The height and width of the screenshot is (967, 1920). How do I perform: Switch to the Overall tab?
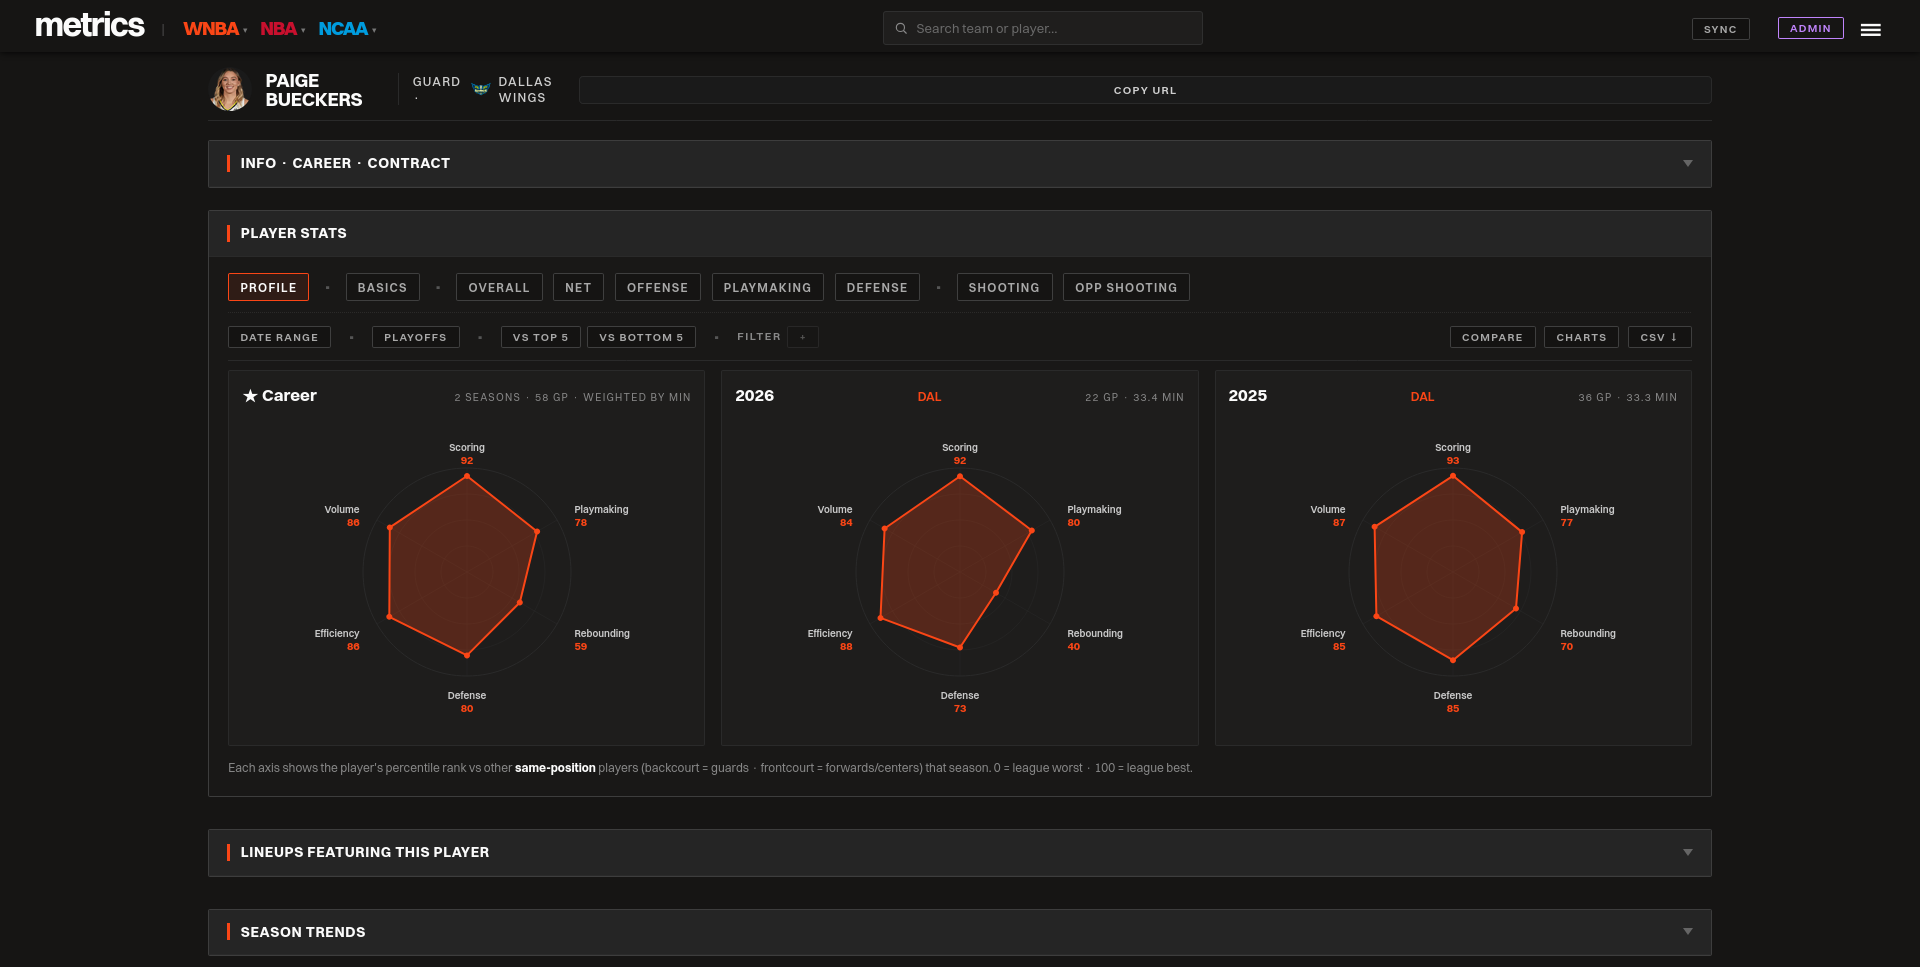point(499,287)
